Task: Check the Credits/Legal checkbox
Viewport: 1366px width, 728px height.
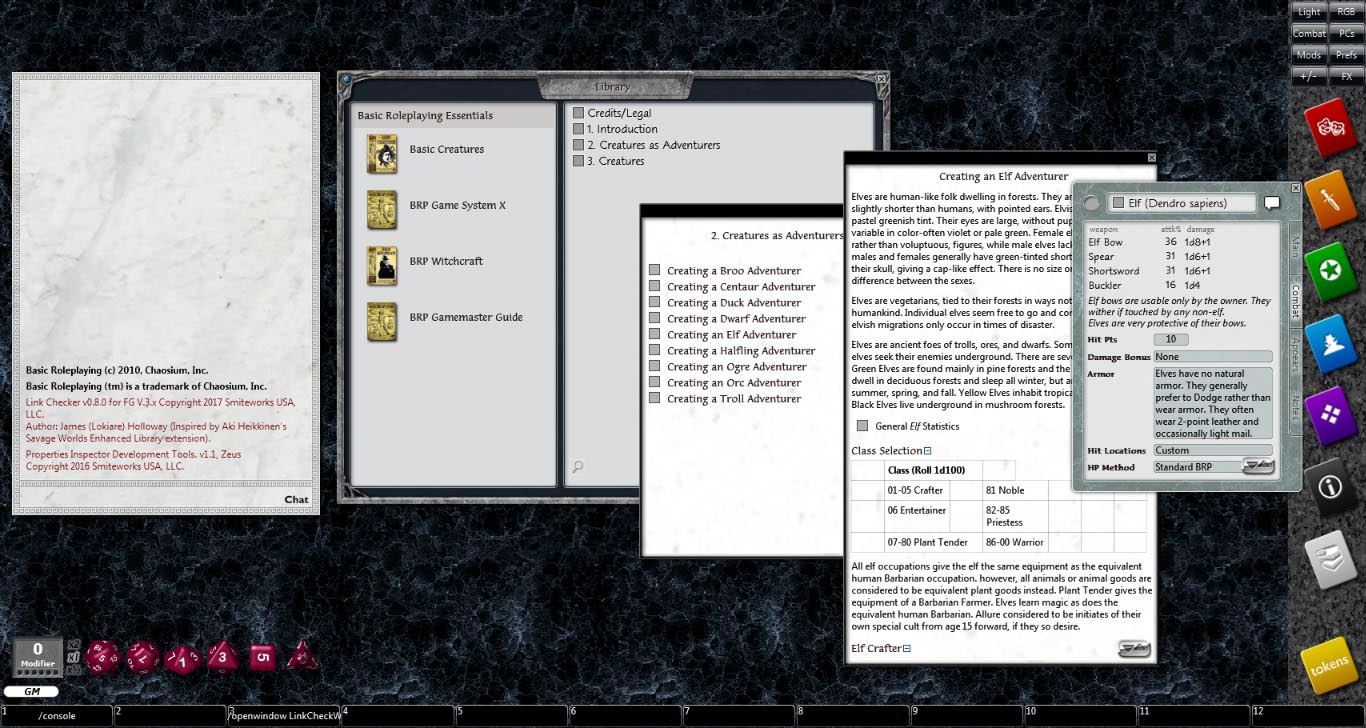Action: 577,112
